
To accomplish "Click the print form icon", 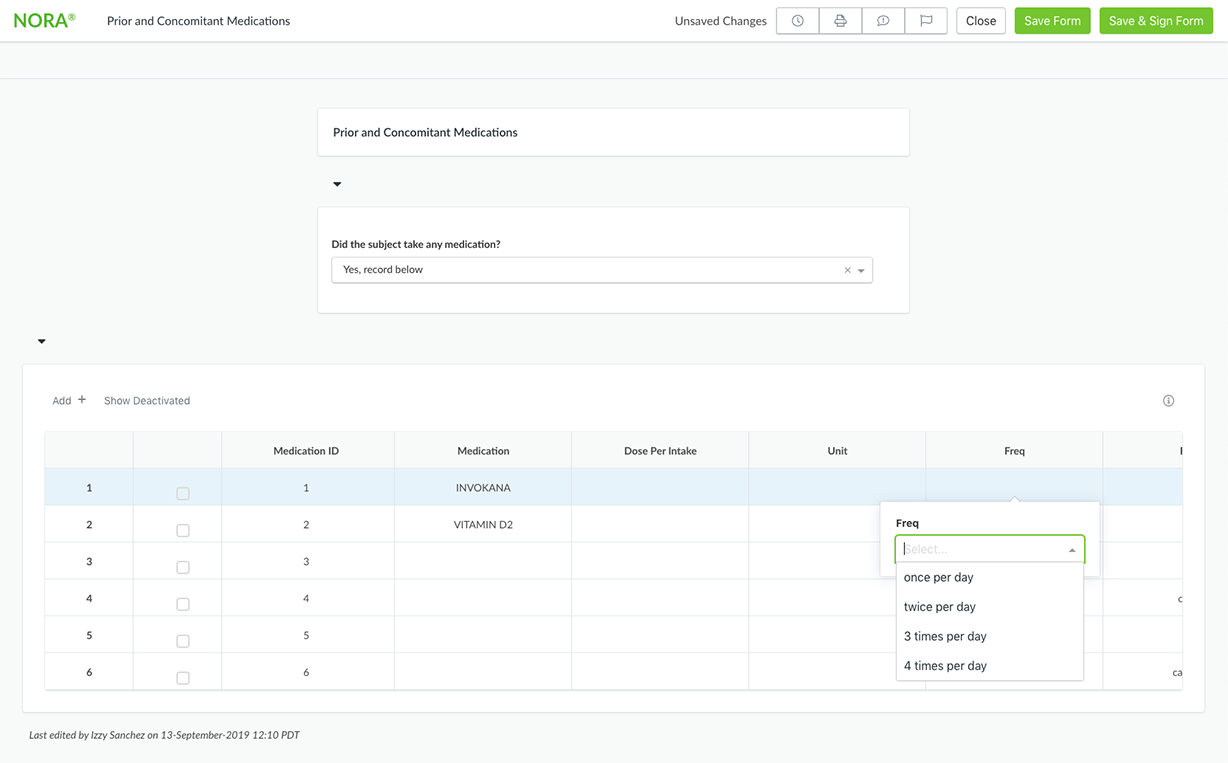I will 840,21.
